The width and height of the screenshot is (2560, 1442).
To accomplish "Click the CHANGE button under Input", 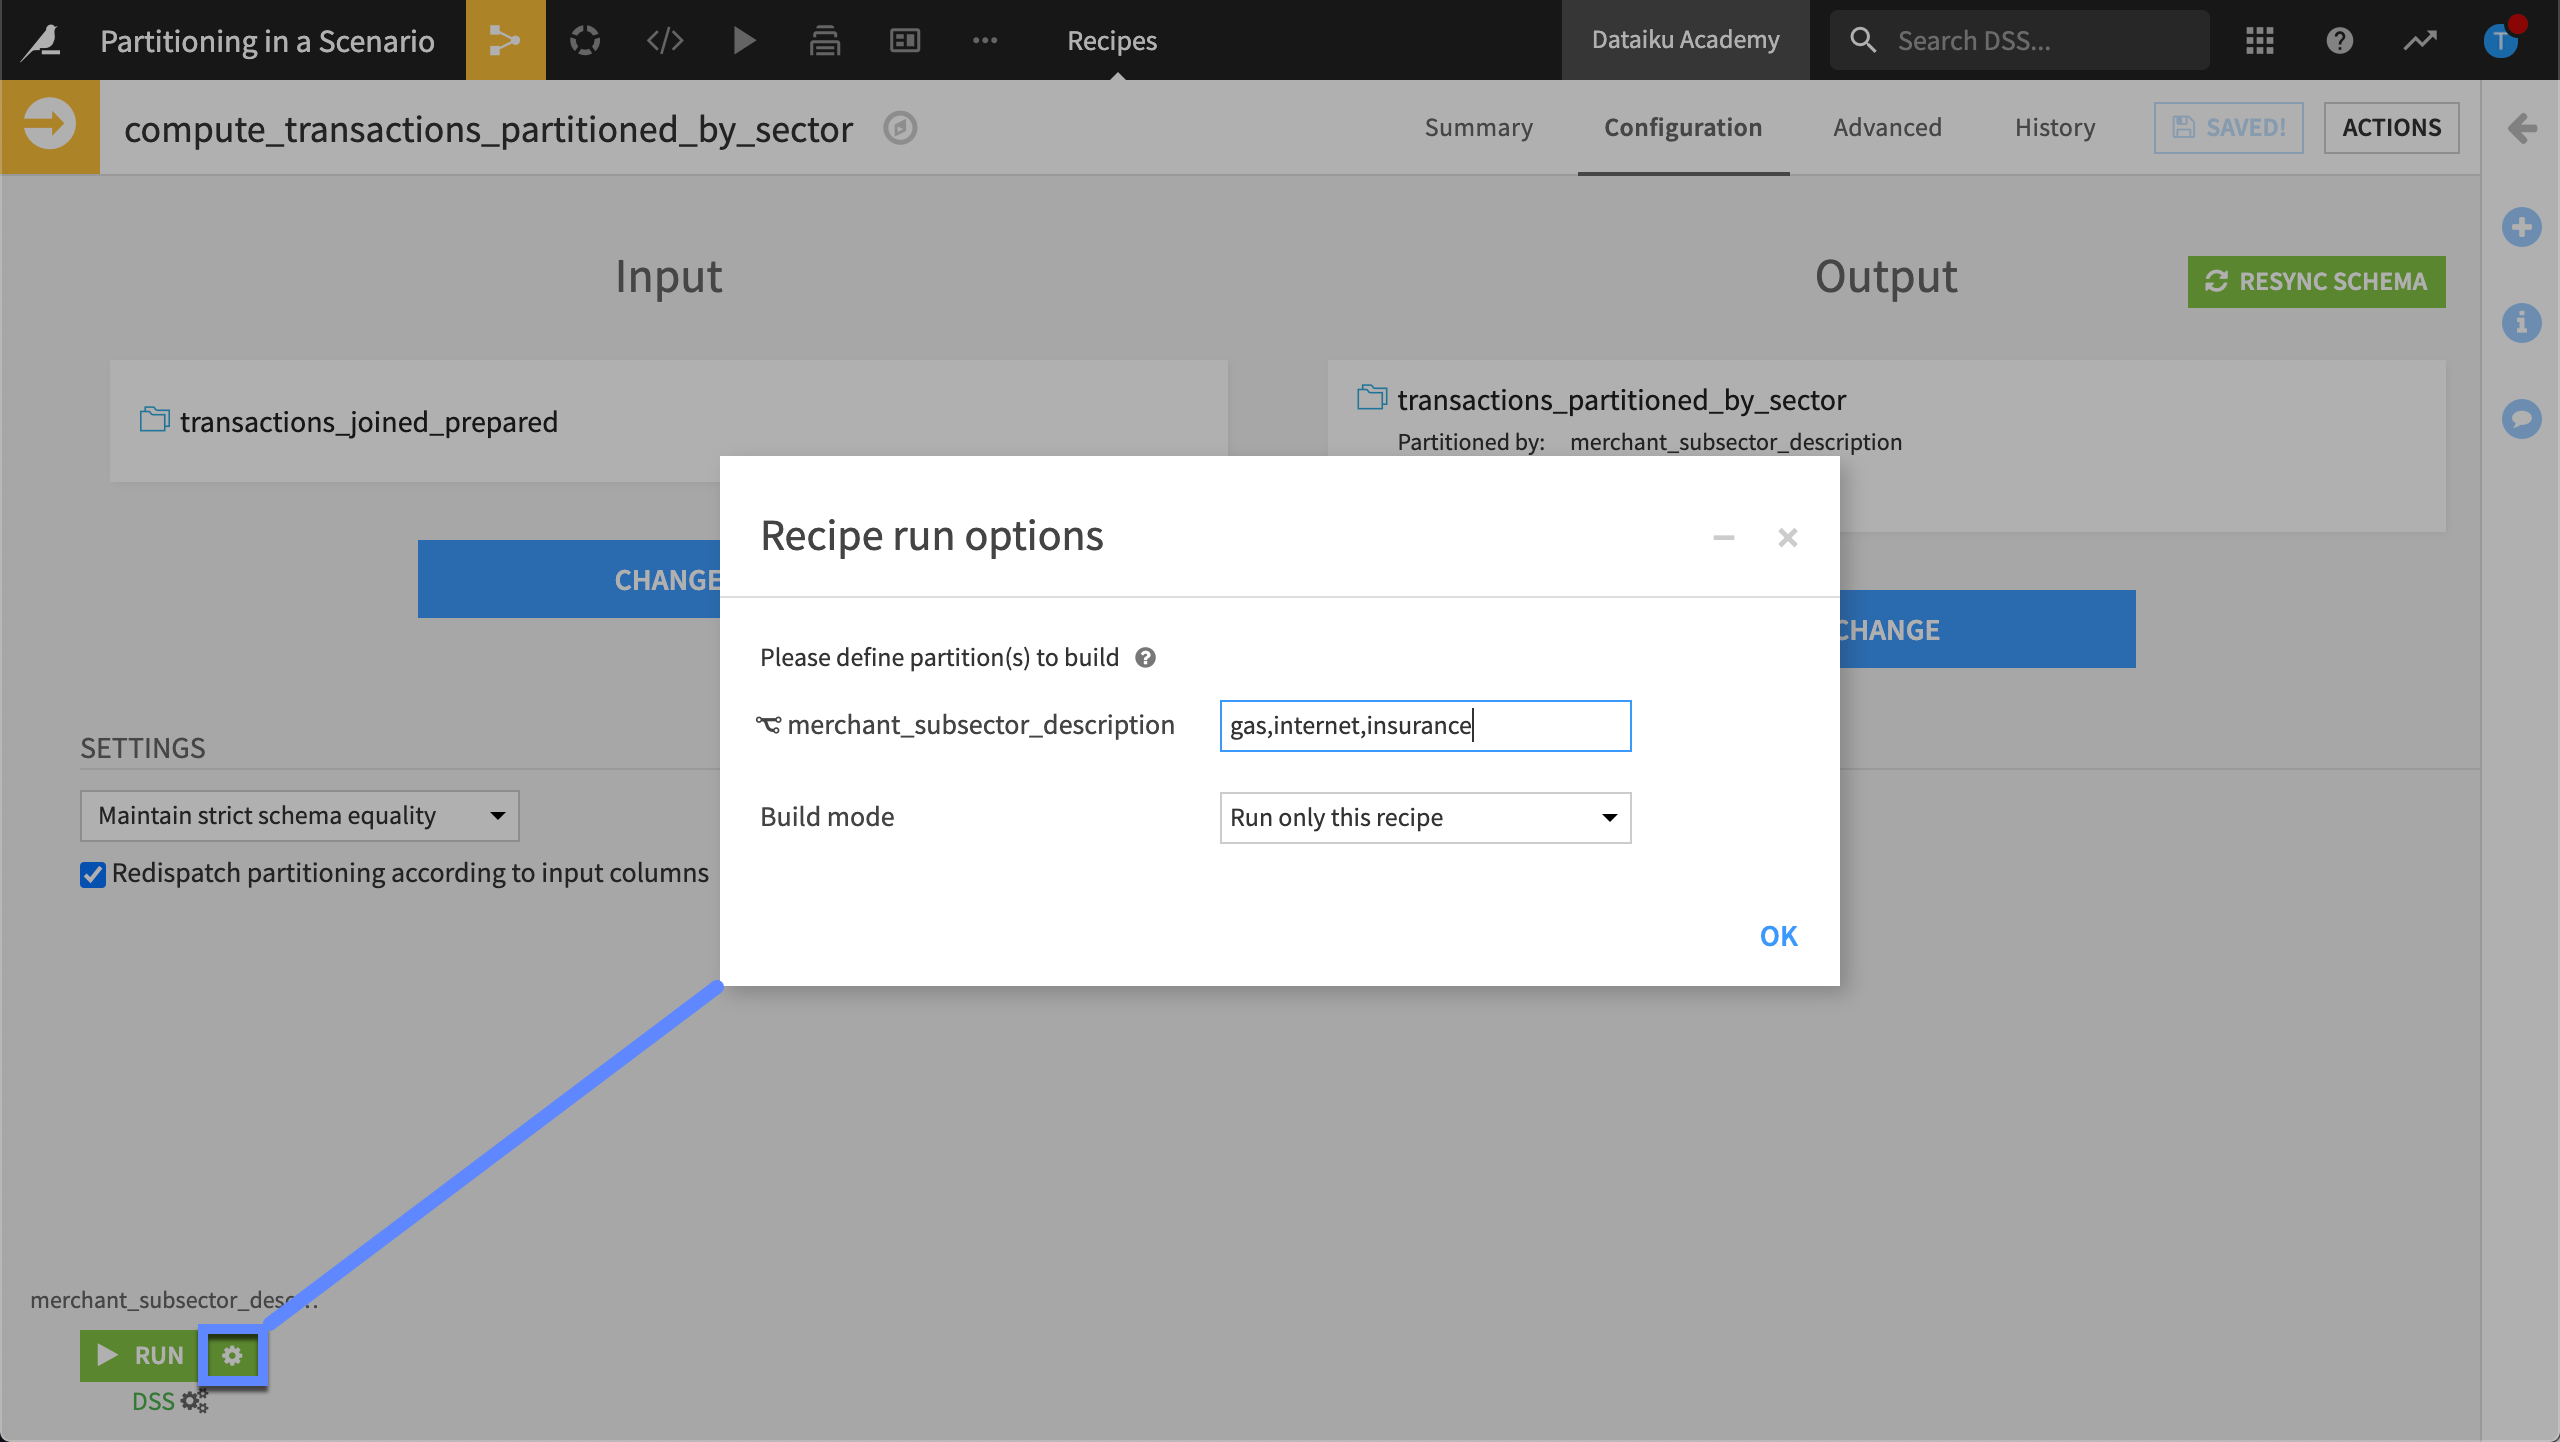I will tap(569, 579).
